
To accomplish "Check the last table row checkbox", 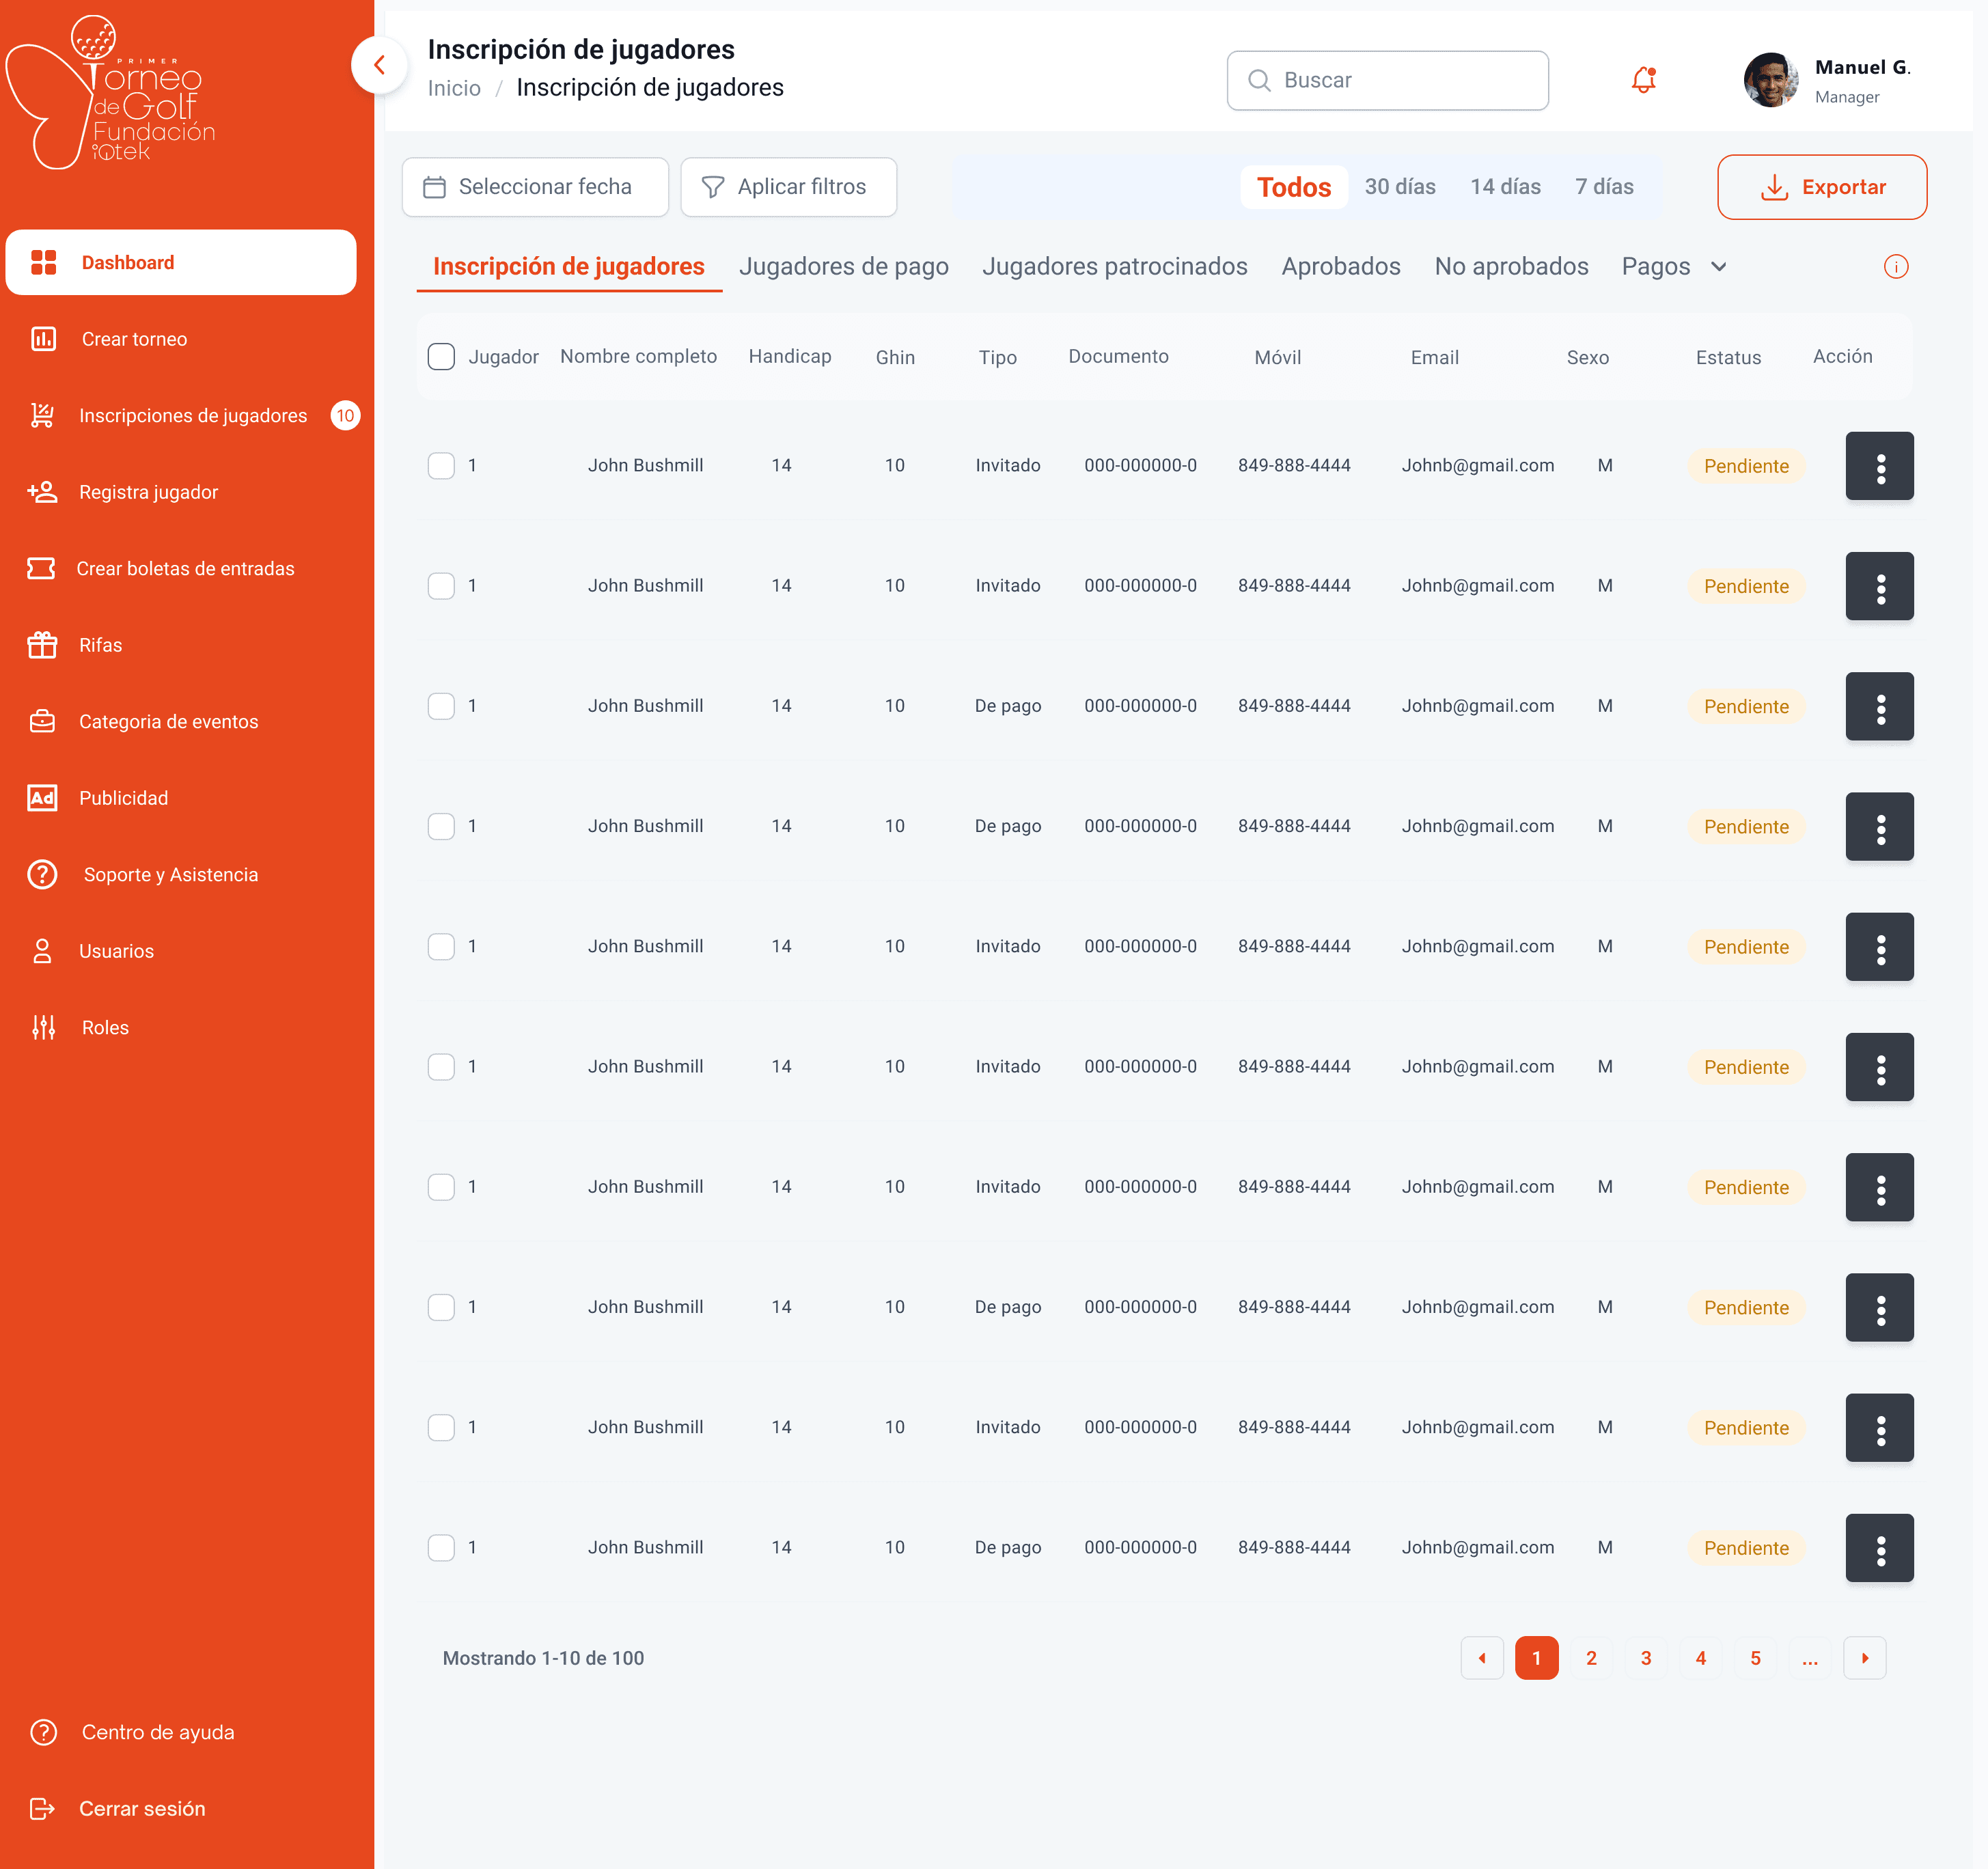I will point(441,1547).
